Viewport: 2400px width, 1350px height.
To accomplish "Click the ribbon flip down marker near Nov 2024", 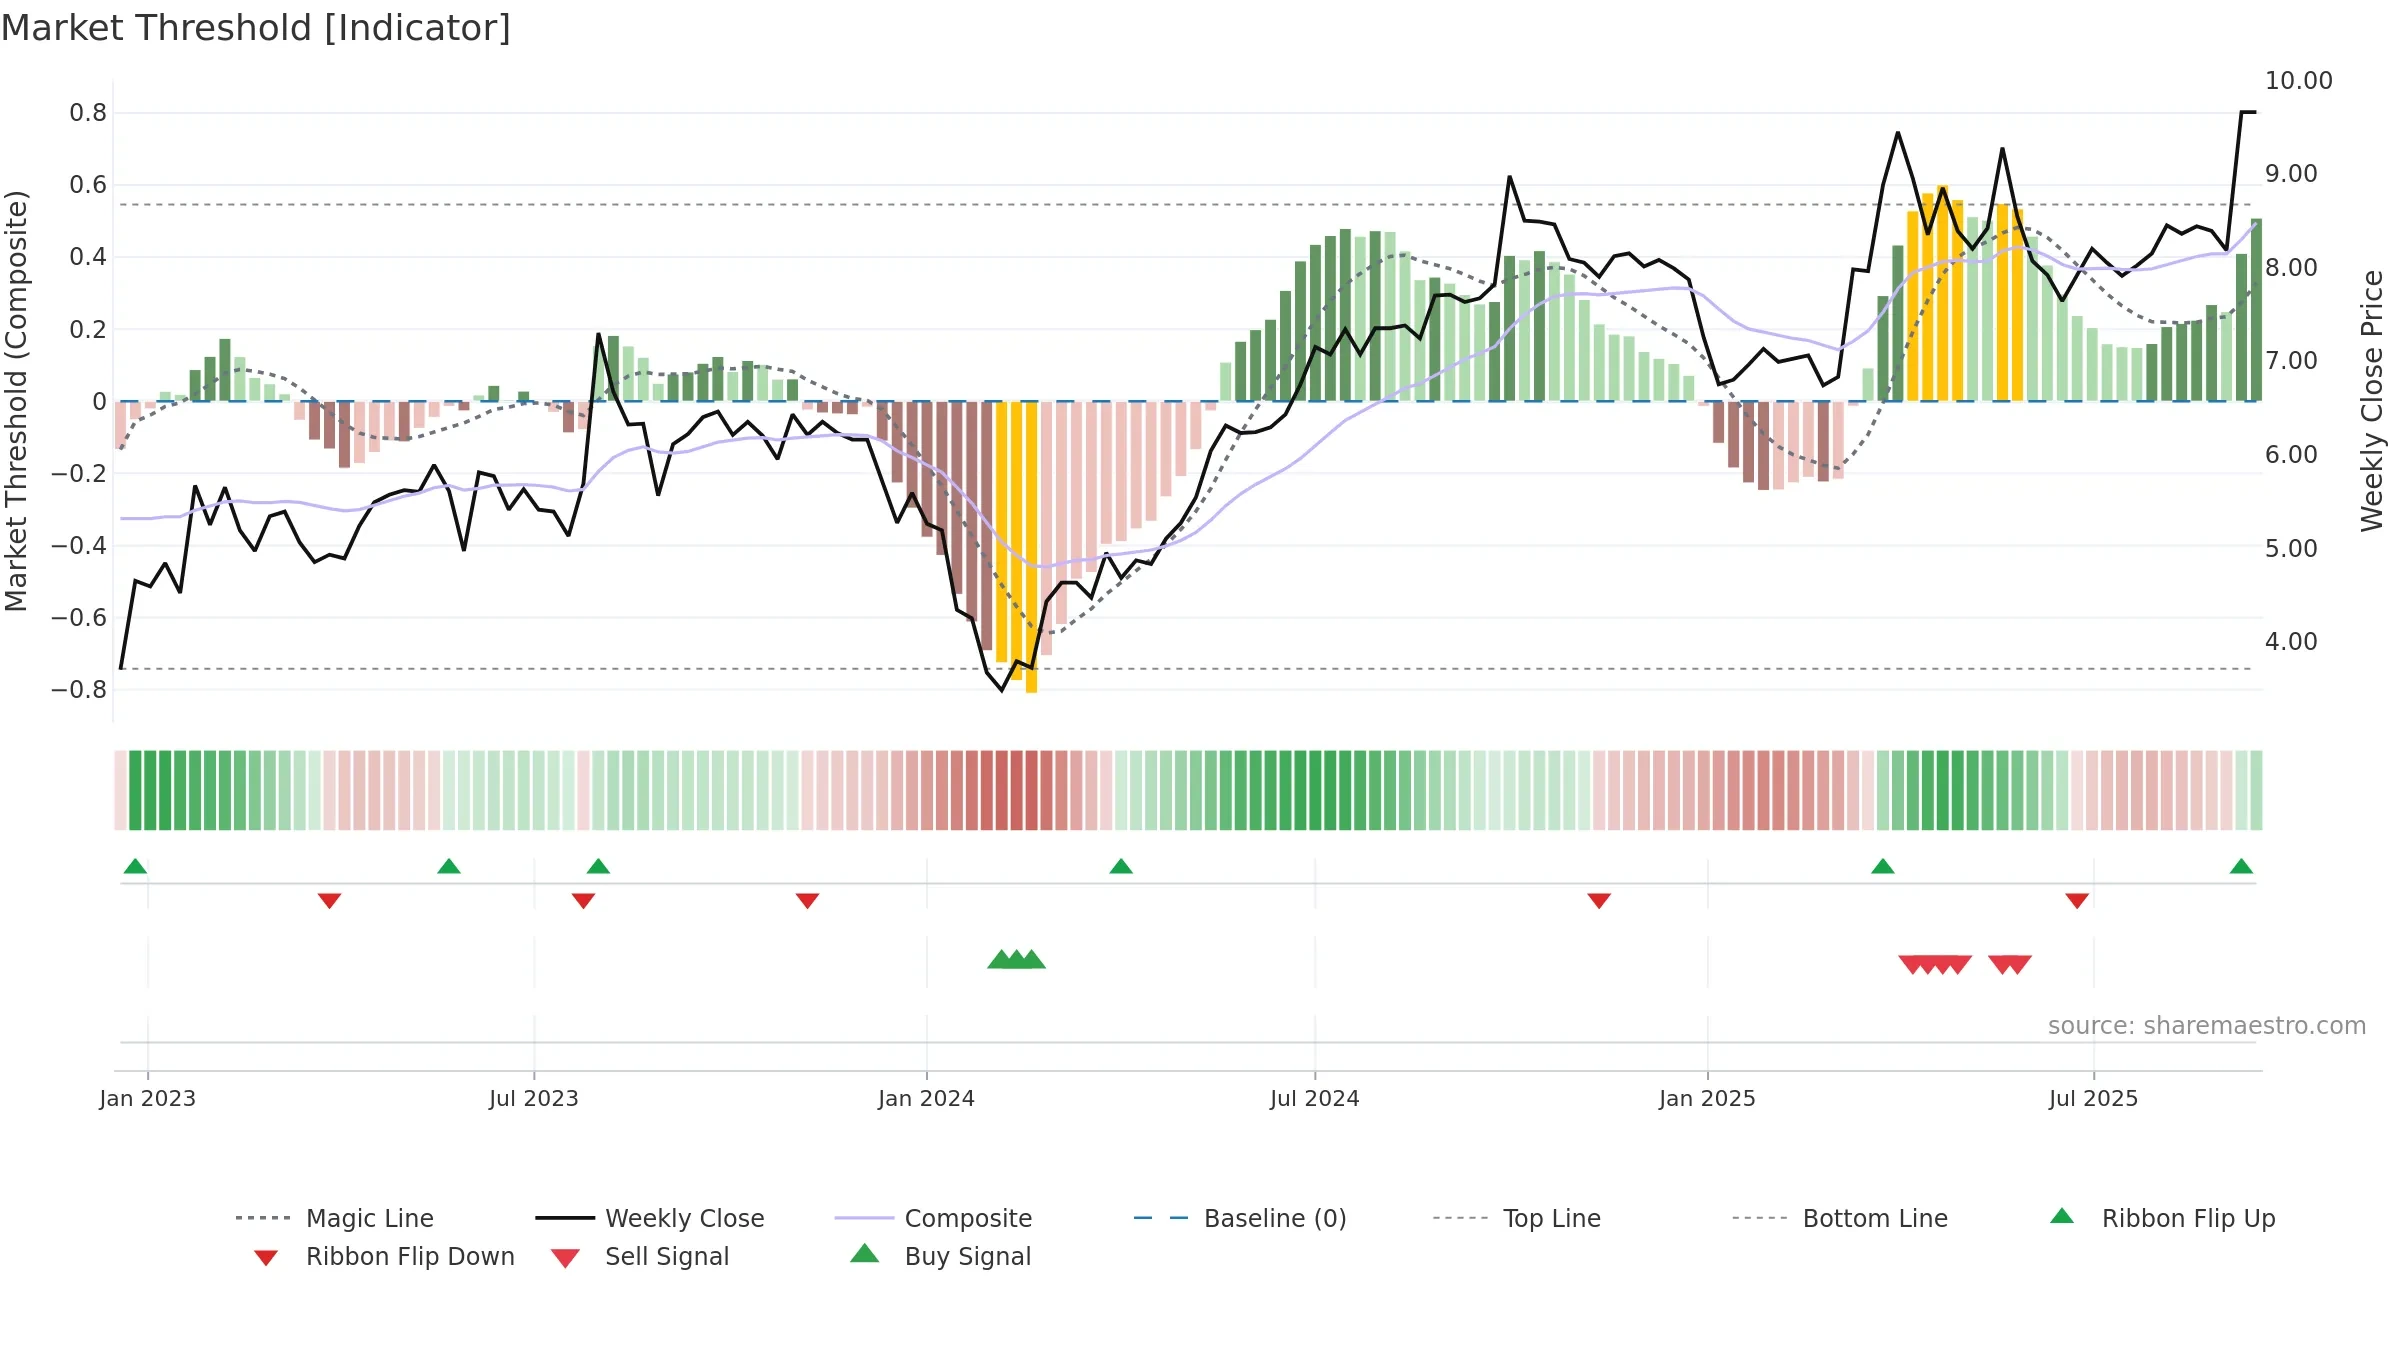I will [1599, 901].
